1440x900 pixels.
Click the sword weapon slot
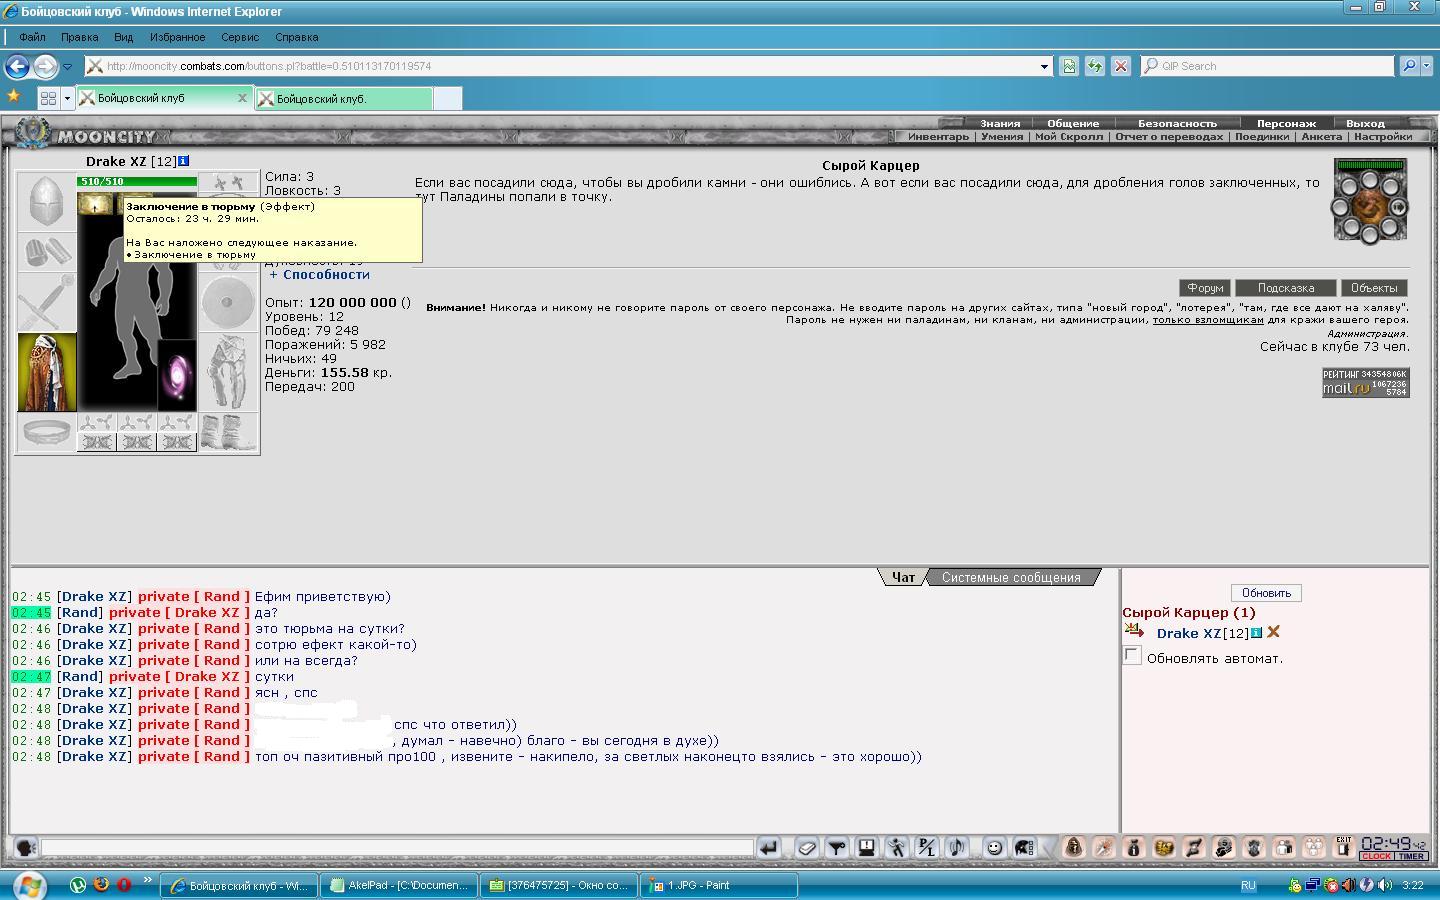(47, 302)
